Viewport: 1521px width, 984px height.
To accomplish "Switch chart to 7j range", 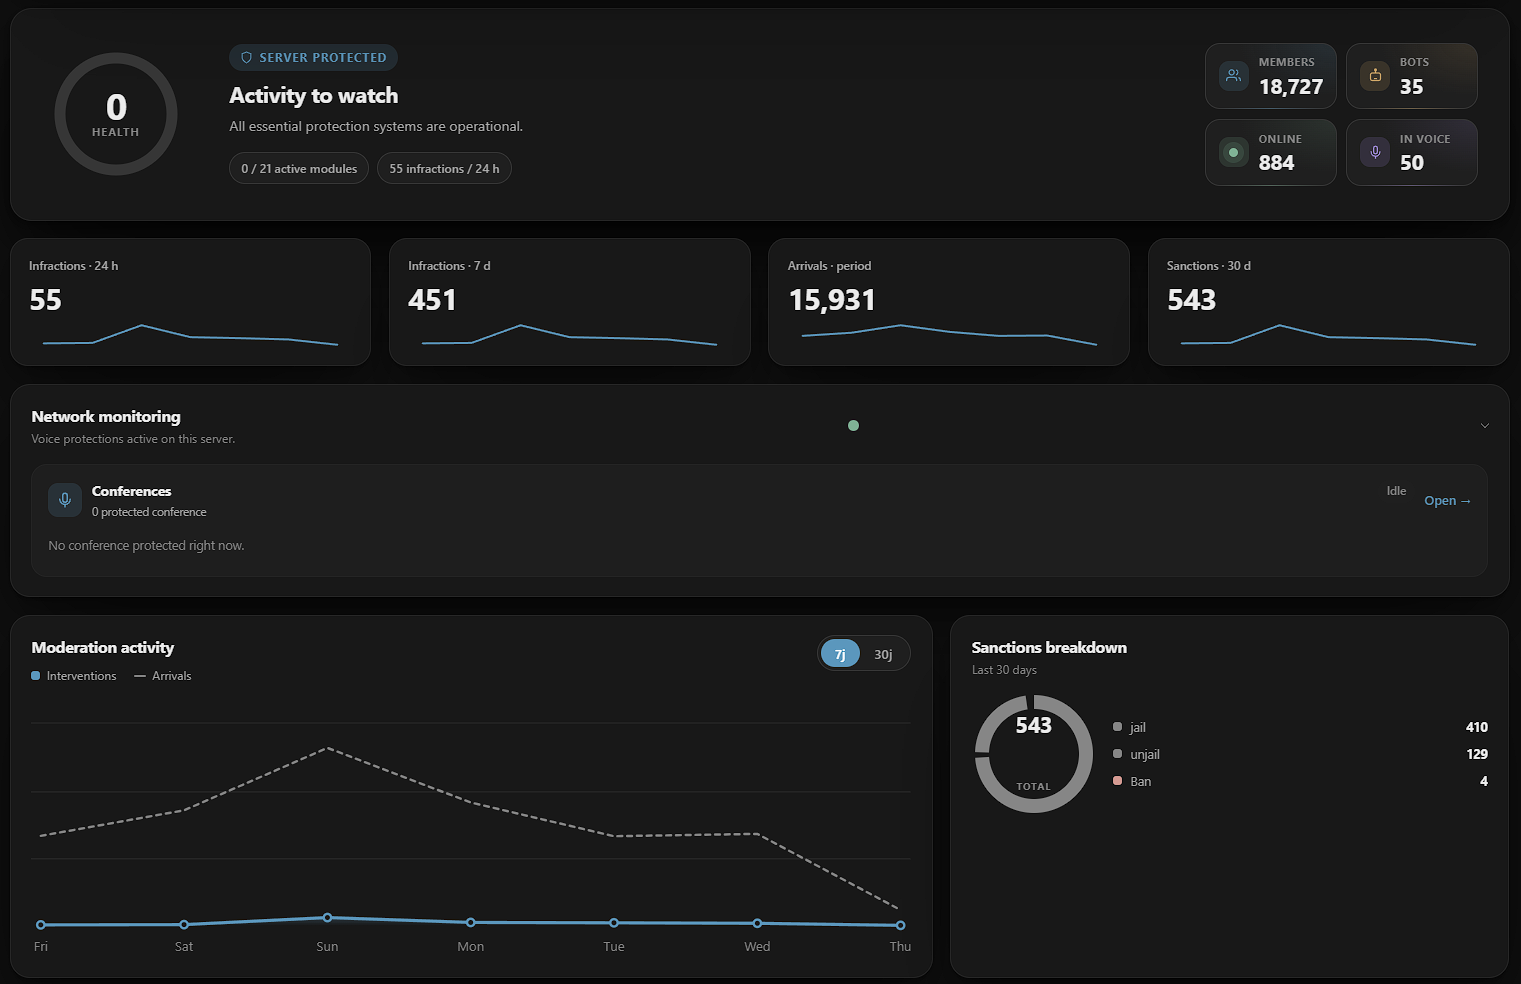I will 840,654.
